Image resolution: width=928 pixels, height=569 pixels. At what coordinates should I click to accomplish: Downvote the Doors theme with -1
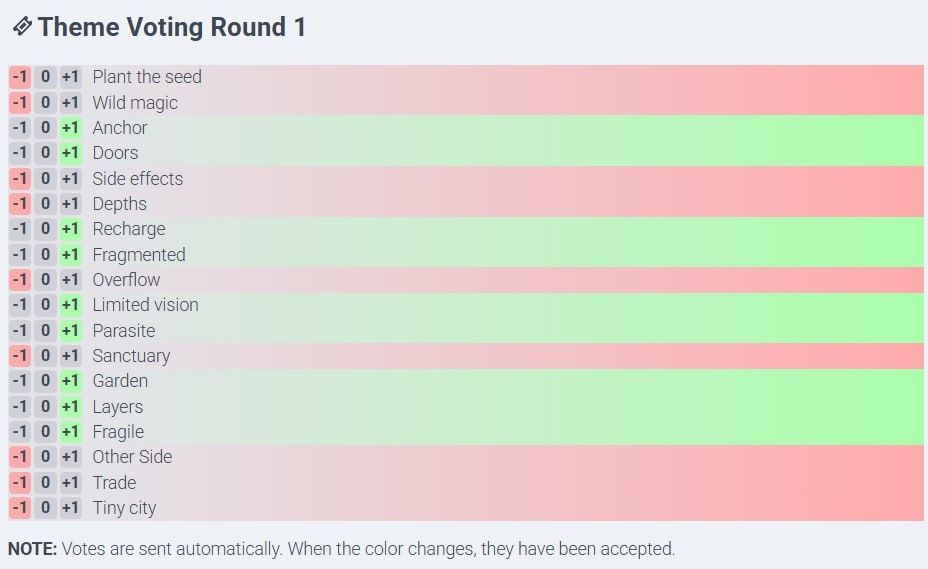point(20,153)
